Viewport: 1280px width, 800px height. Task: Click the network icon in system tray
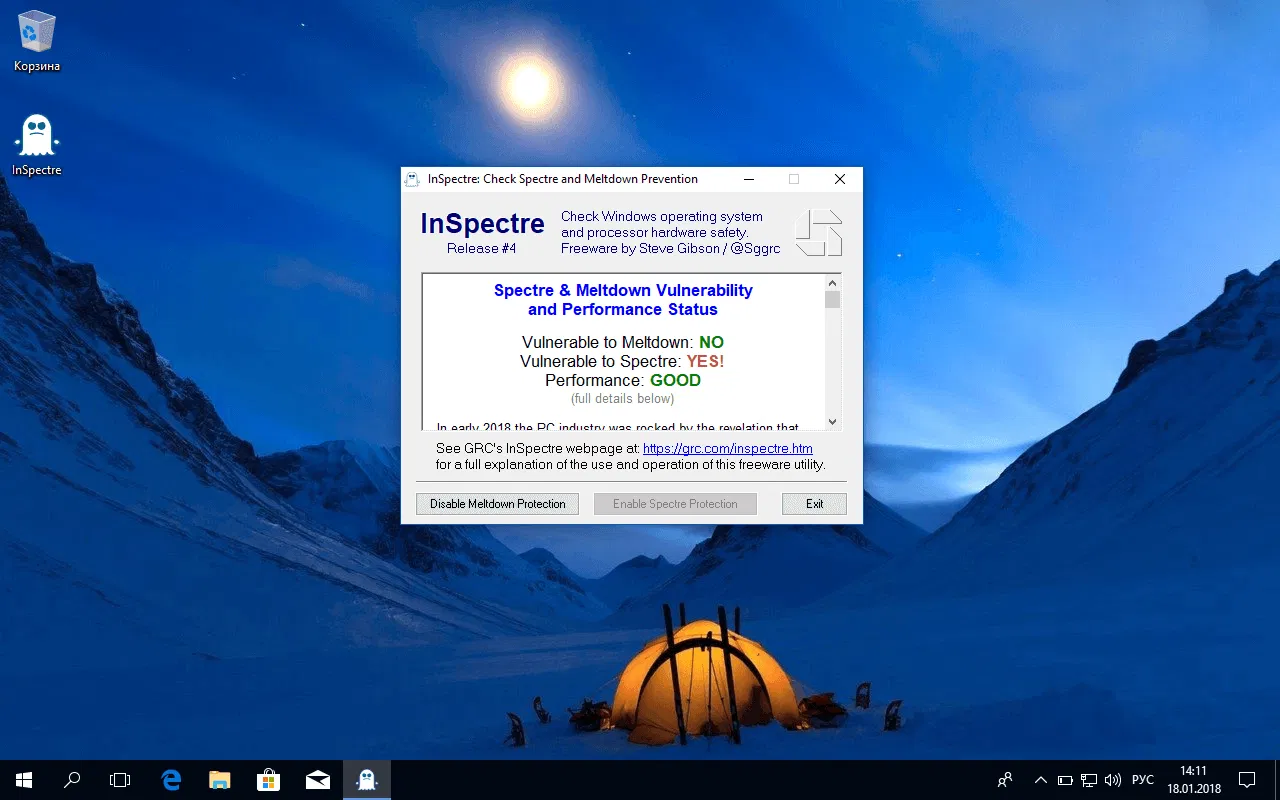point(1089,780)
